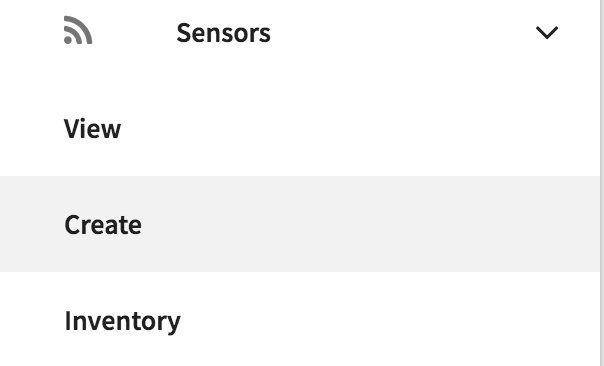Click the RSS-style Sensors icon

(78, 30)
